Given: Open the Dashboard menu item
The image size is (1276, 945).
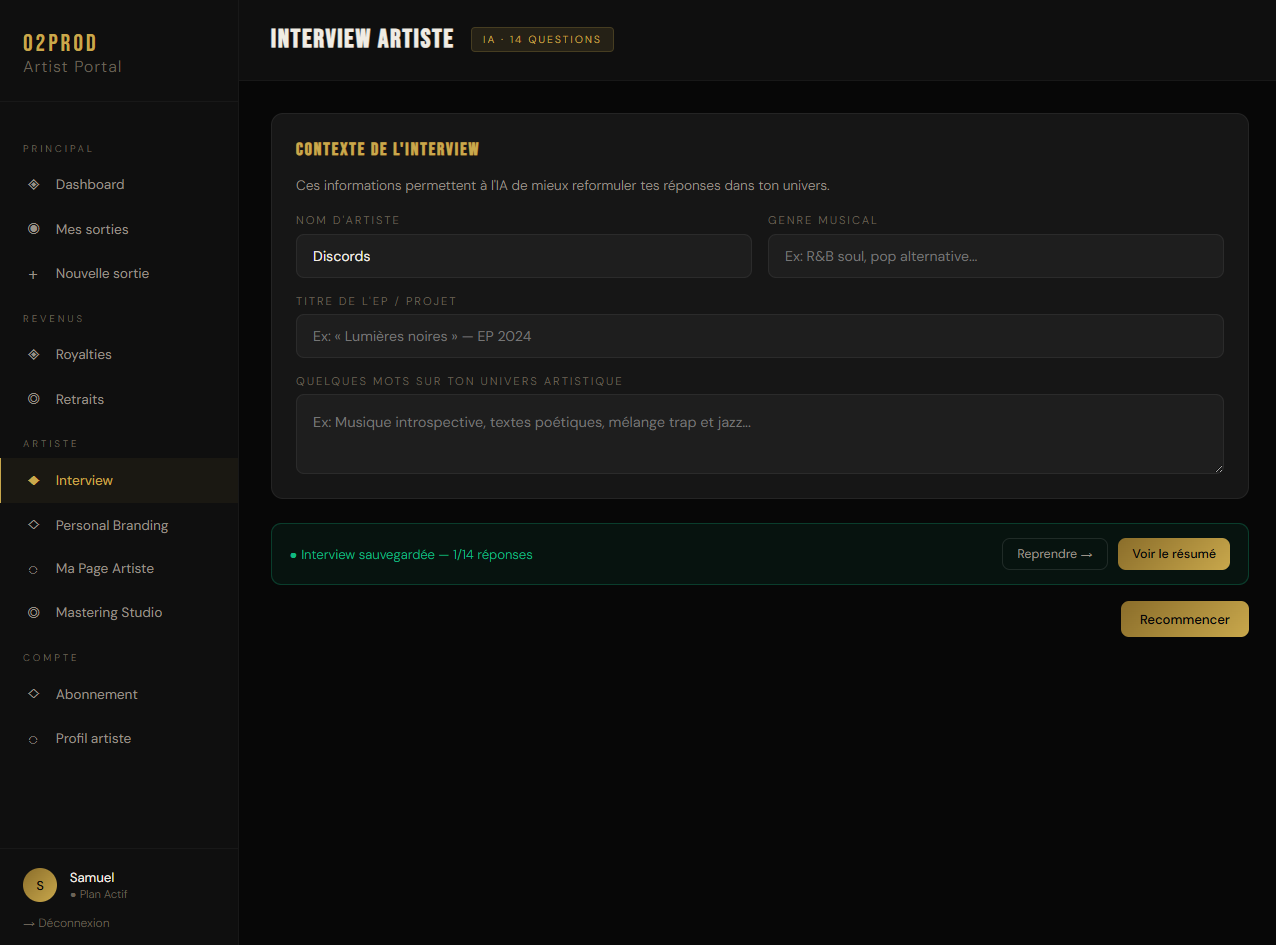Looking at the screenshot, I should 119,185.
